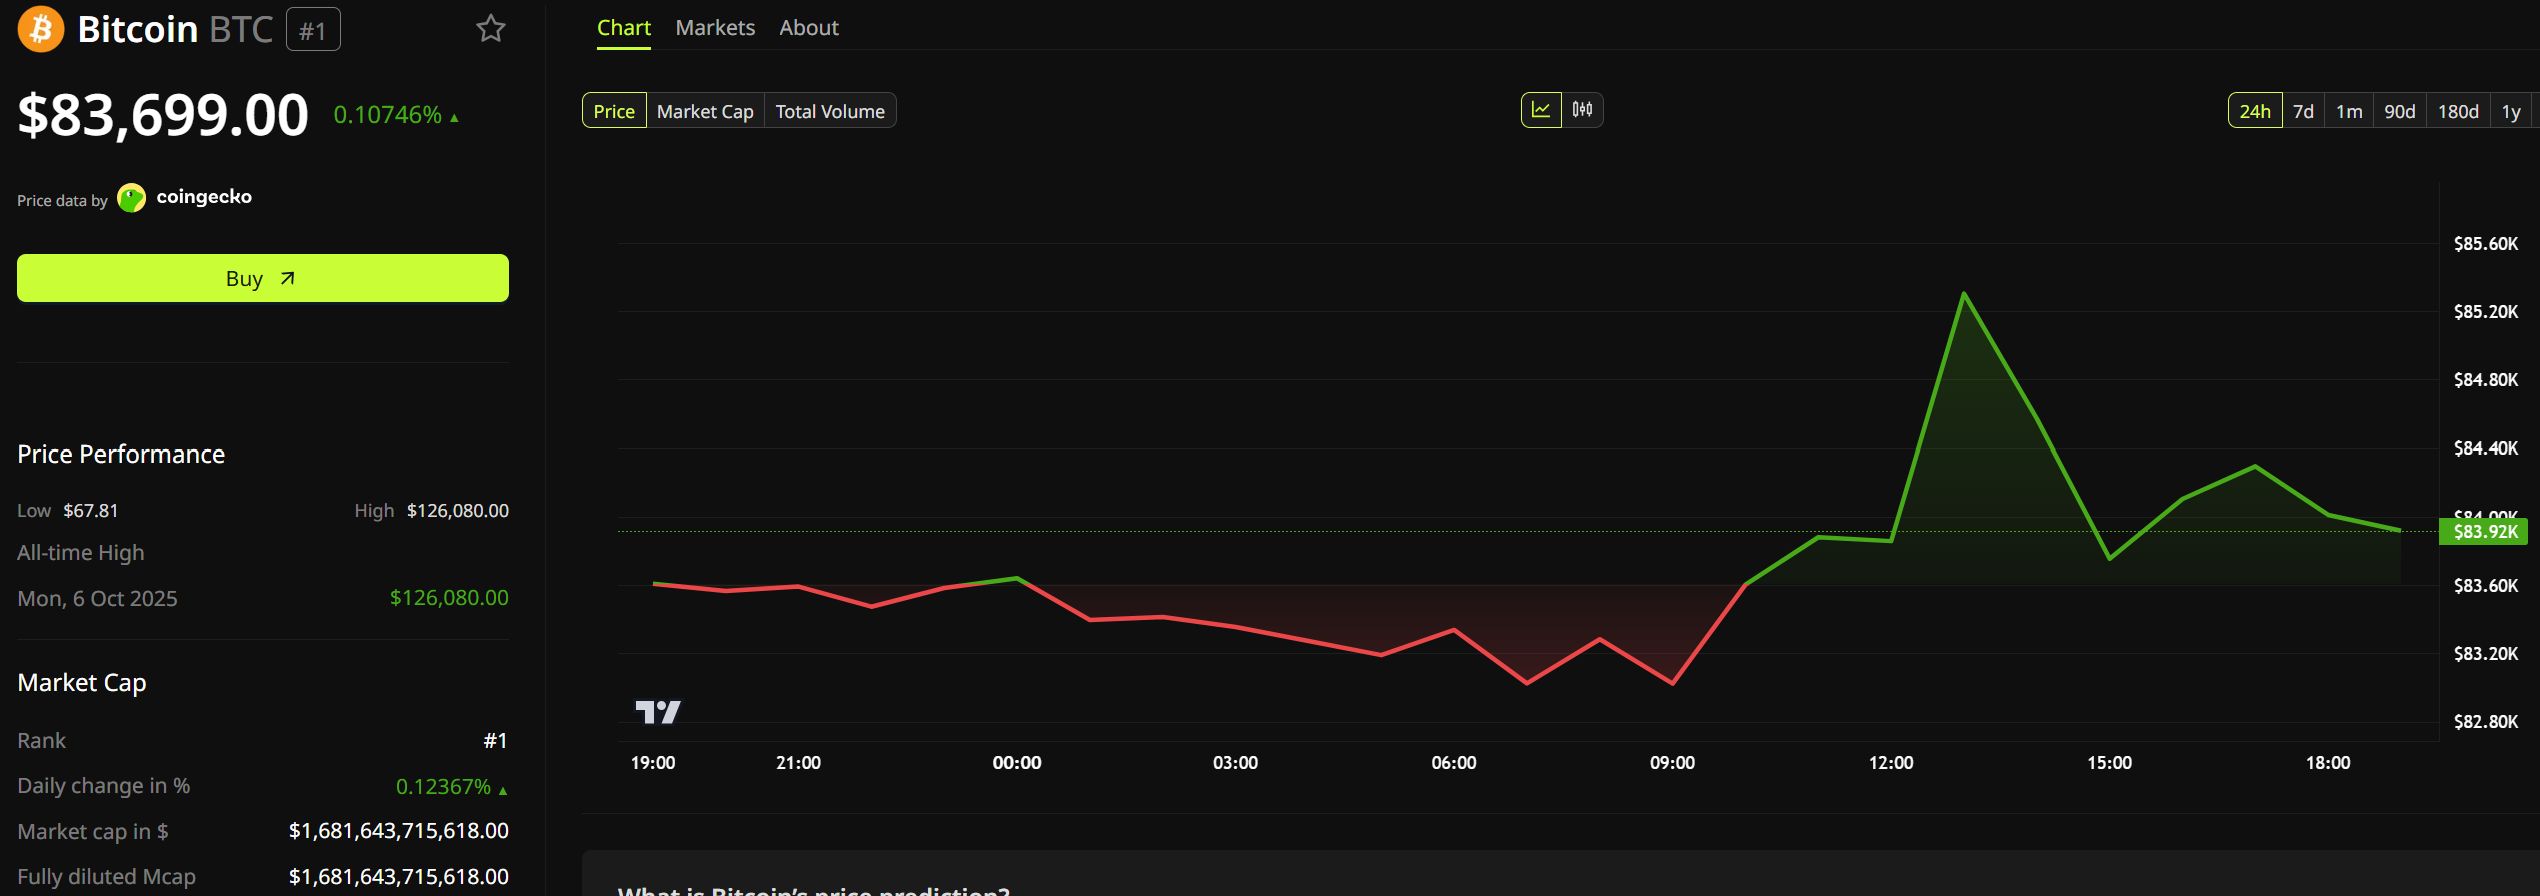Click the High $126,080.00 value
Viewport: 2540px width, 896px height.
458,511
